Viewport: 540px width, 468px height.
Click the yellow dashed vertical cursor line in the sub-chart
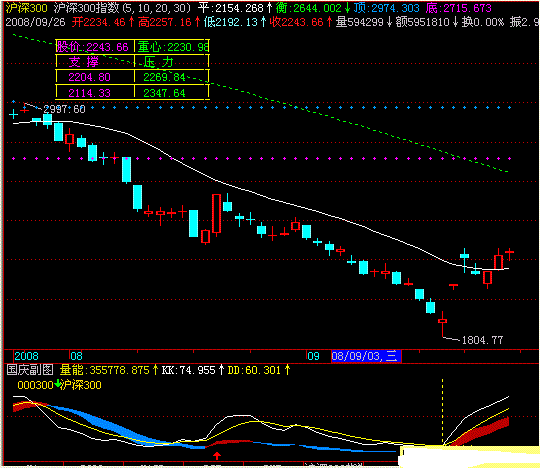tap(443, 412)
